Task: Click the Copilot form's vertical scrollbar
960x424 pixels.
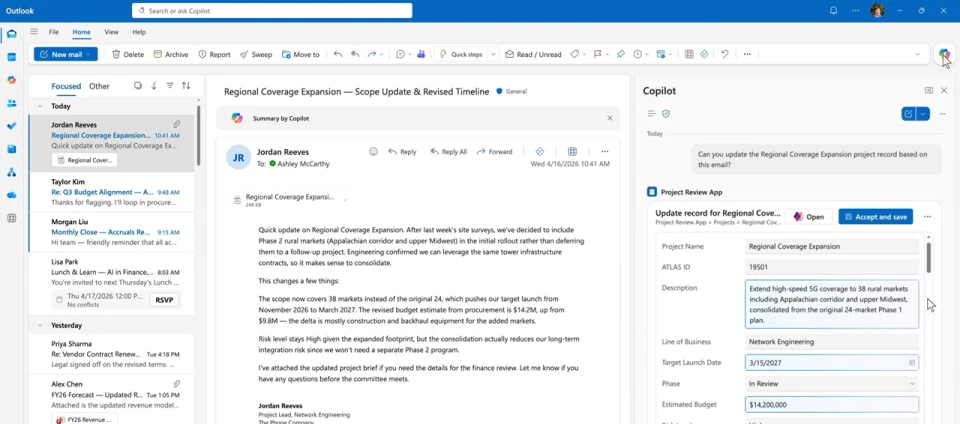Action: (928, 258)
